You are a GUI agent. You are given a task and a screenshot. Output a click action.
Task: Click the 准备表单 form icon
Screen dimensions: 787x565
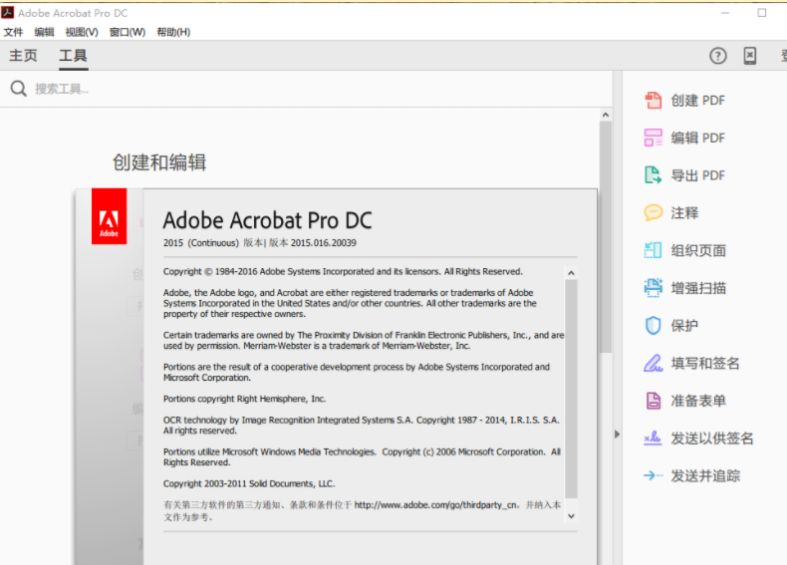653,400
